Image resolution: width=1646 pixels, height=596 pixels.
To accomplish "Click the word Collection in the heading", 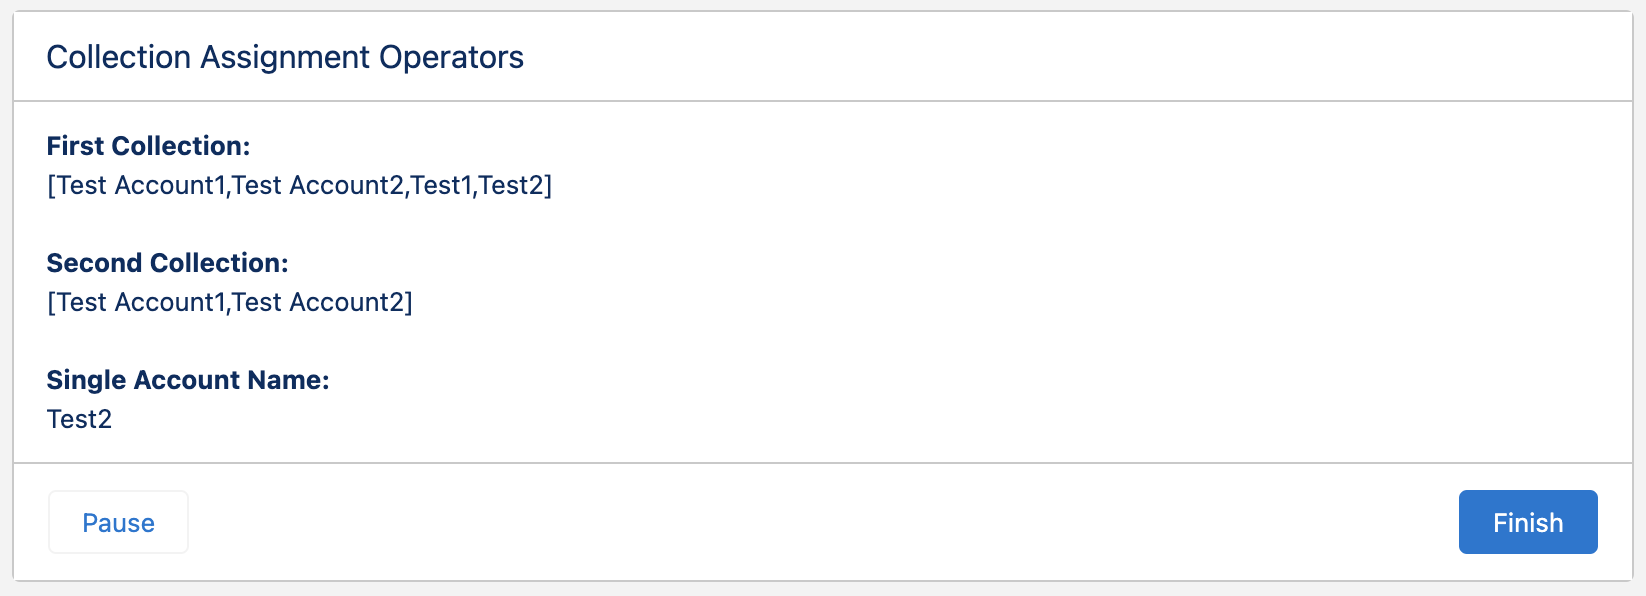I will click(118, 58).
